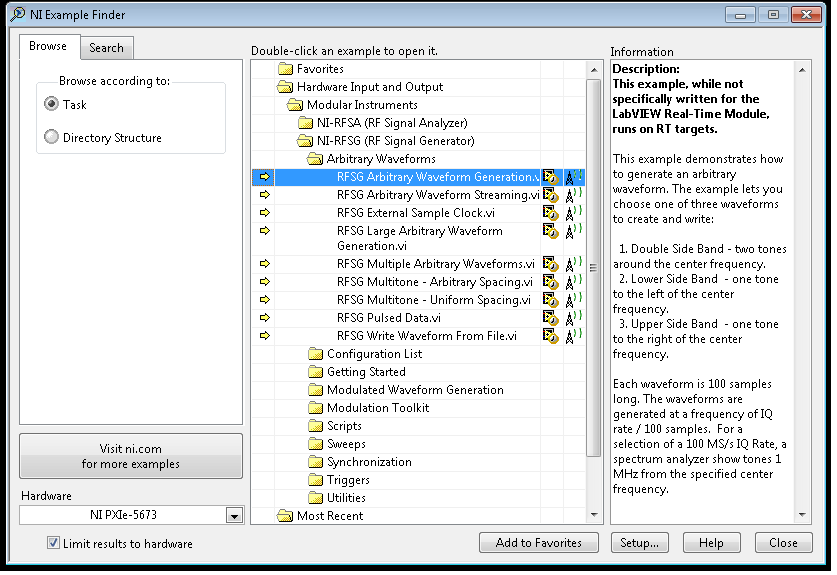
Task: Click Visit ni.com for more examples
Action: pyautogui.click(x=131, y=456)
